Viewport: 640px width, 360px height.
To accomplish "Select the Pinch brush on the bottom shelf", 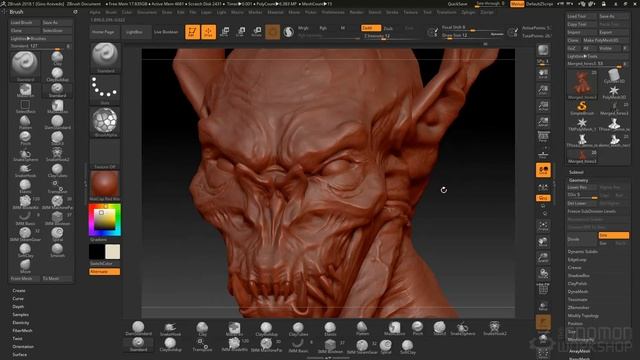I will click(418, 329).
